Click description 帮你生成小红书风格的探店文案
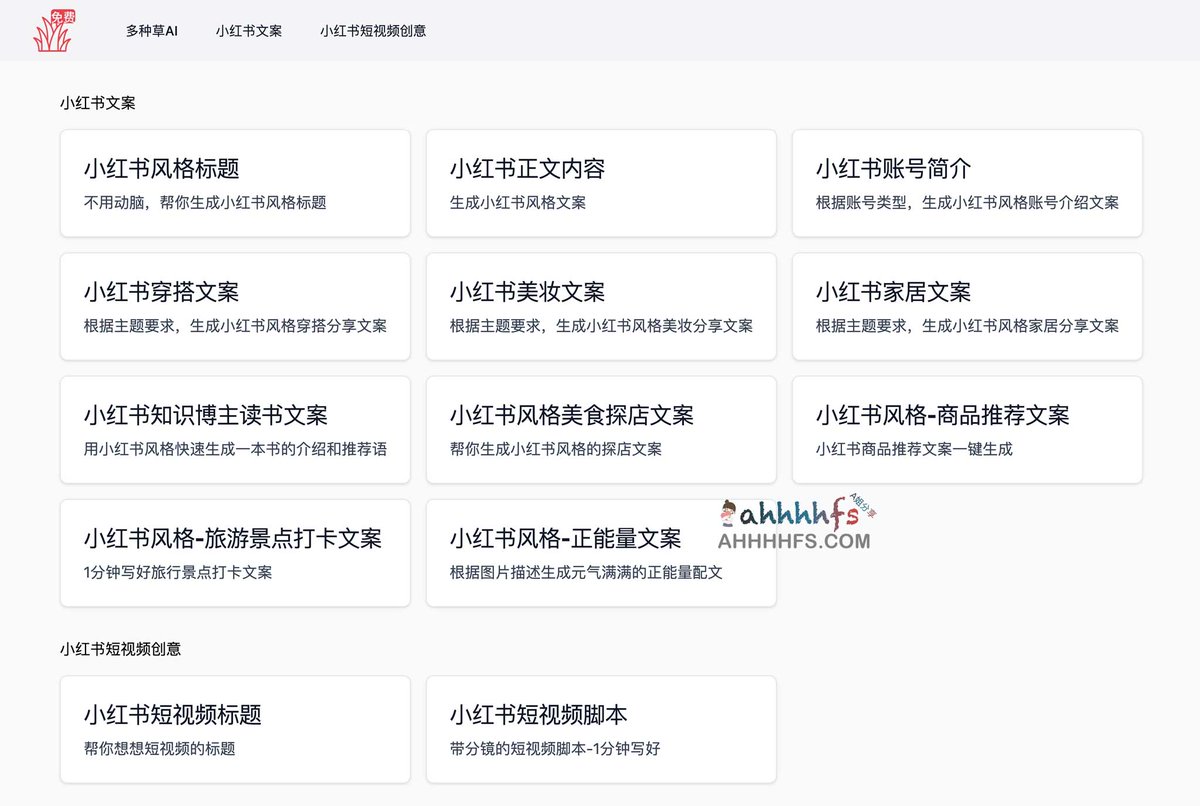The image size is (1200, 806). click(556, 449)
